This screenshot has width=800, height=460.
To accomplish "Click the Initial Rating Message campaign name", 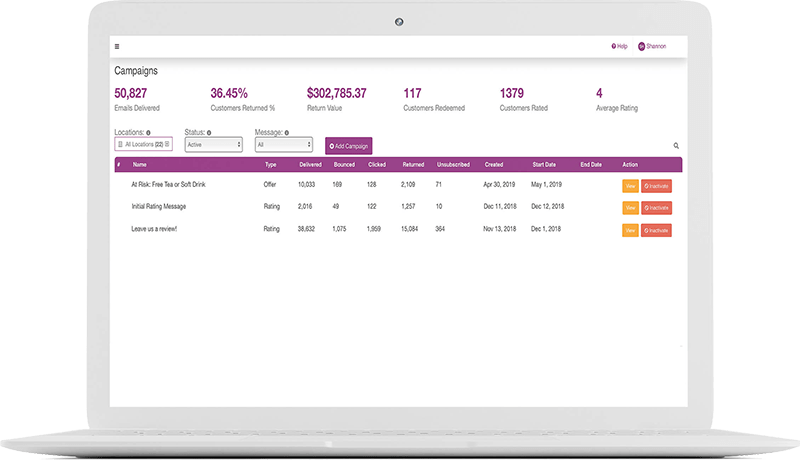I will click(159, 207).
